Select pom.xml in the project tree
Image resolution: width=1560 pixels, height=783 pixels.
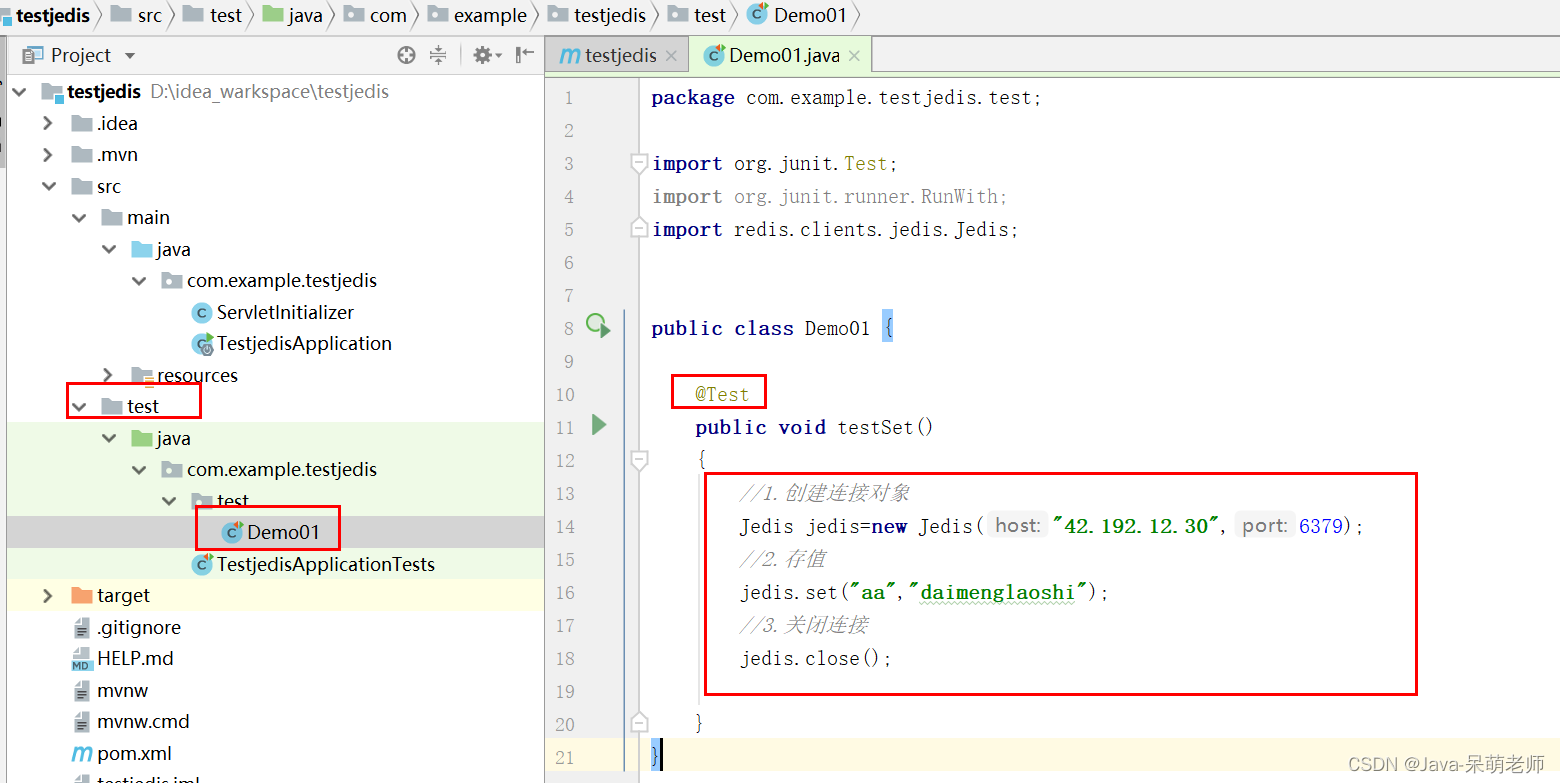coord(134,753)
